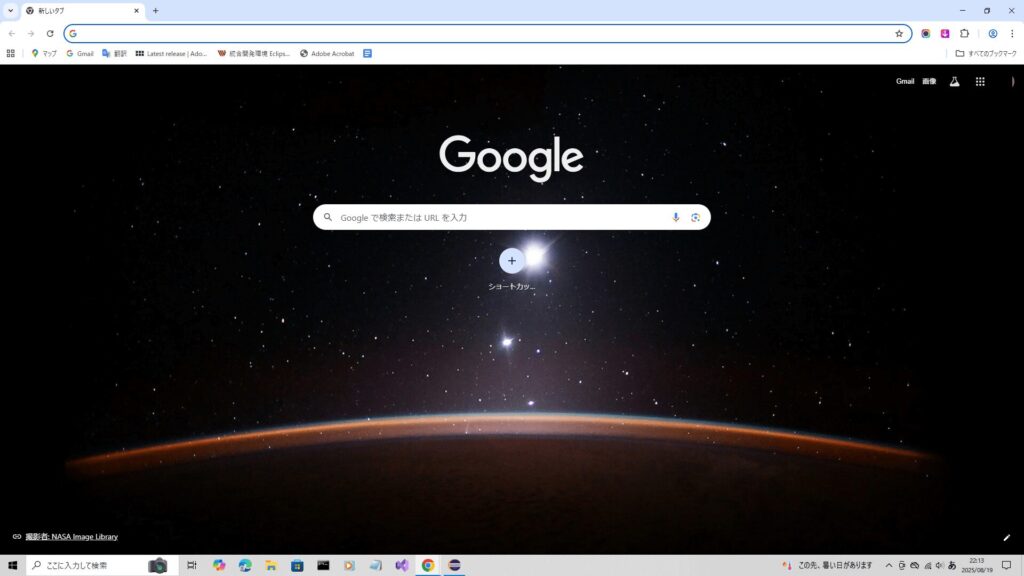Bookmark this tab with the star icon
This screenshot has height=576, width=1024.
click(x=899, y=33)
